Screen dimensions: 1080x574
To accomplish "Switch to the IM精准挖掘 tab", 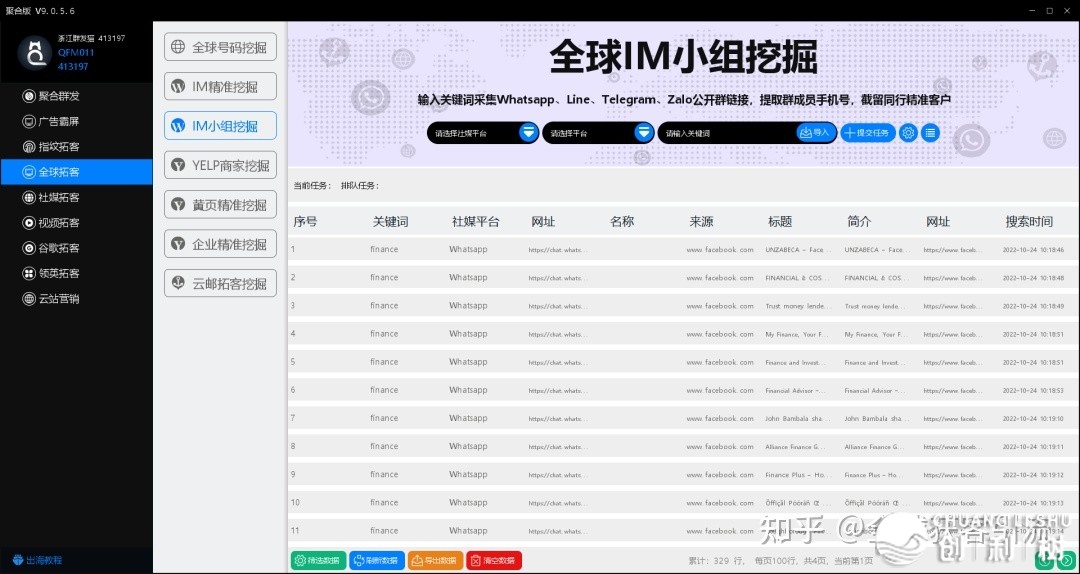I will (x=220, y=86).
